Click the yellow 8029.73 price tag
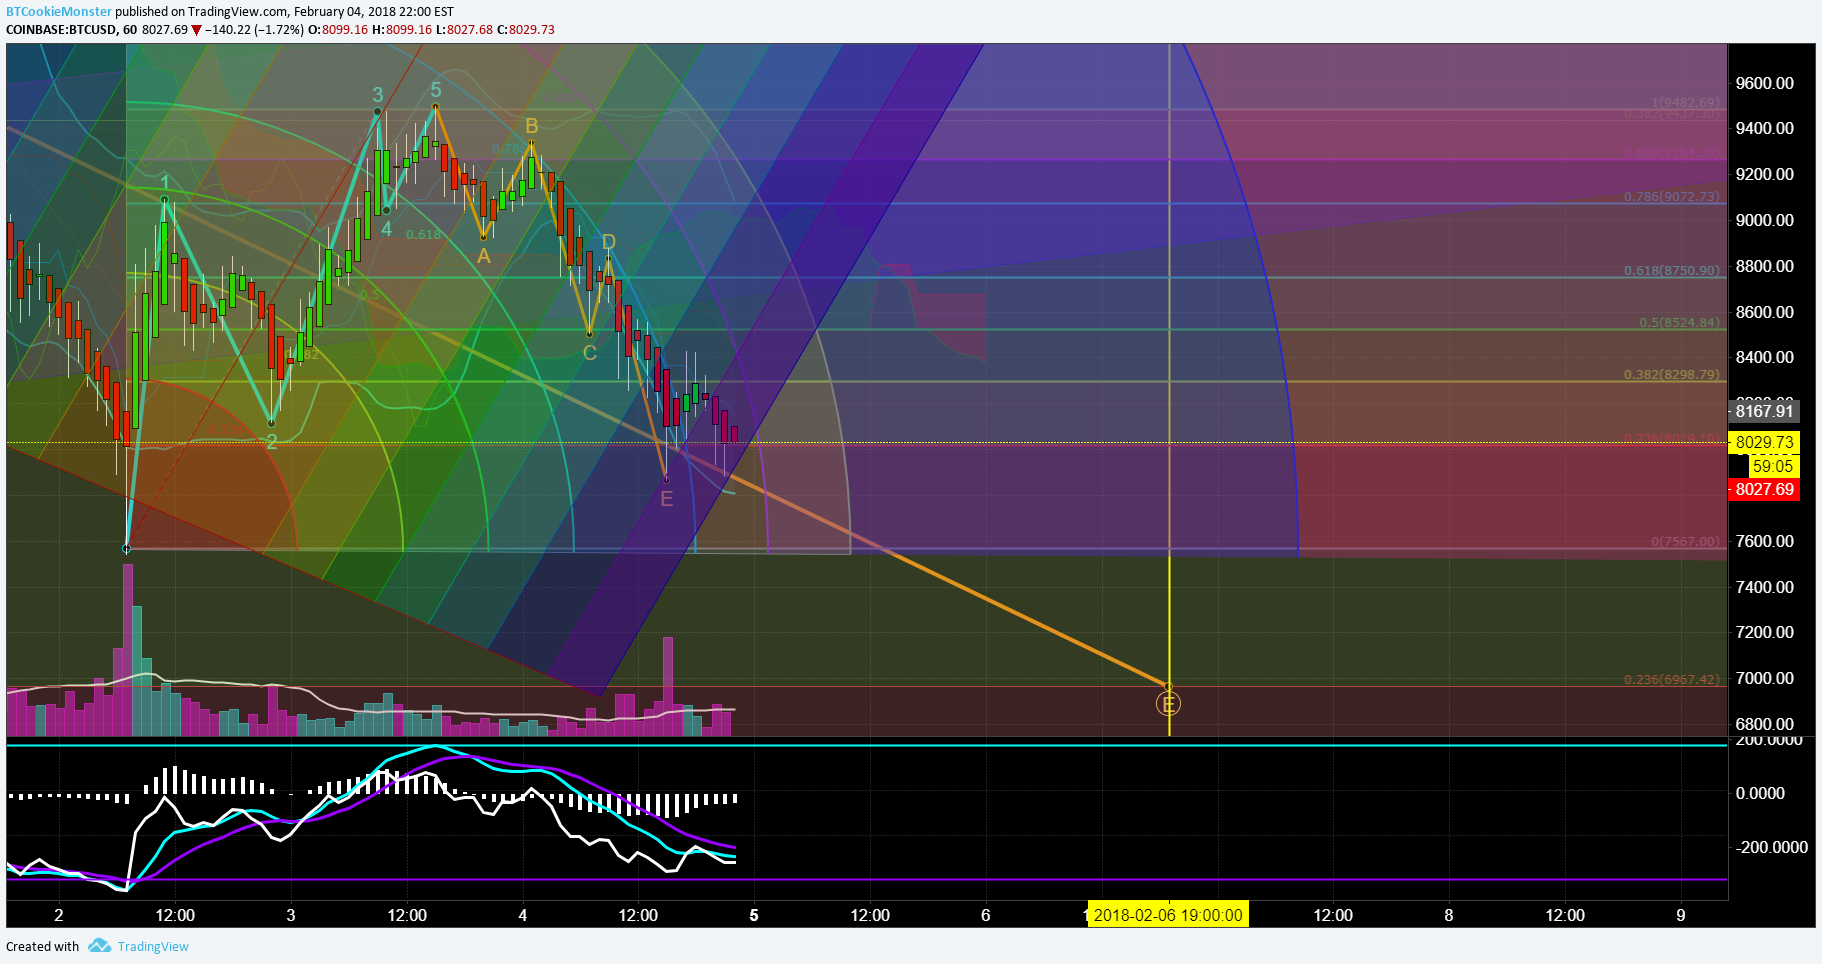The image size is (1822, 964). [x=1764, y=442]
